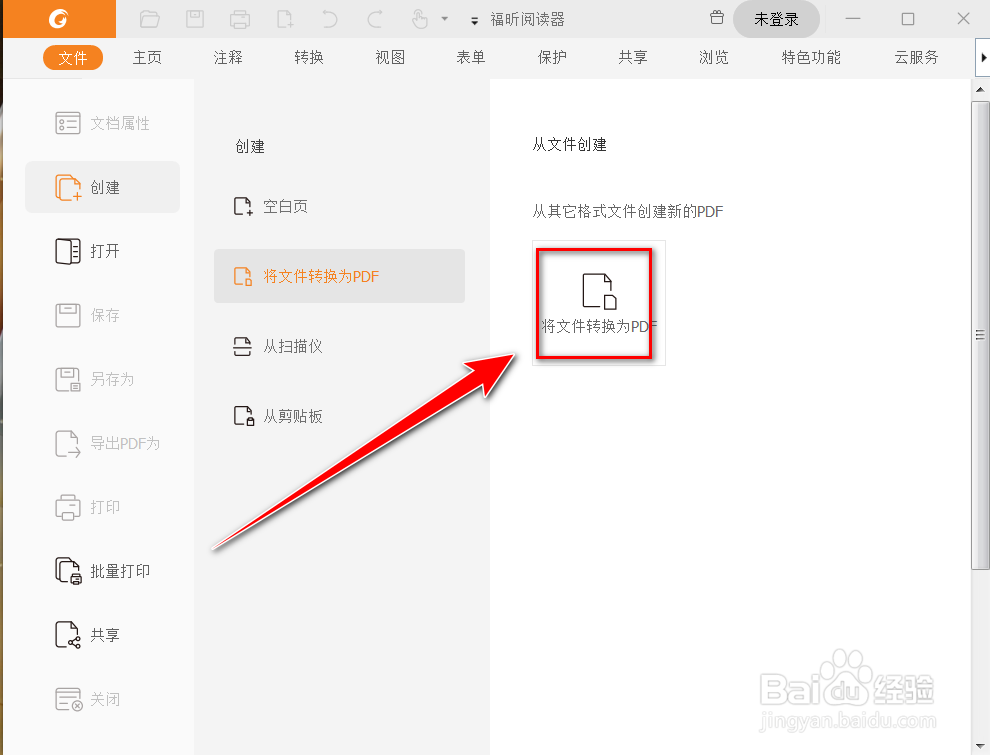Open scanner import via 从扫描仪 icon
This screenshot has width=990, height=755.
(x=242, y=346)
